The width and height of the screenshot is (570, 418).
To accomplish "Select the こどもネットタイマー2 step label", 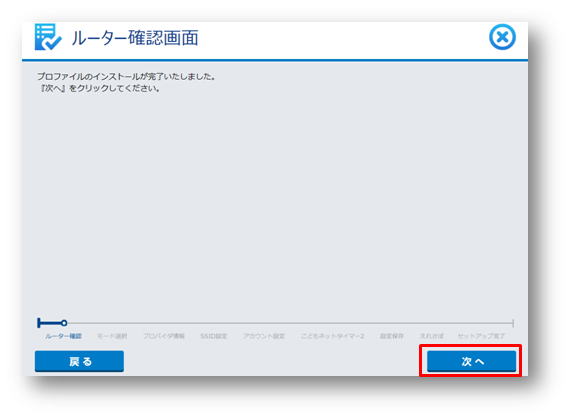I will coord(332,336).
